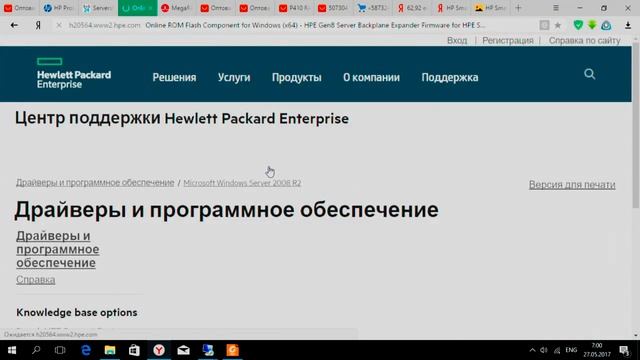Bookmark this page with the star icon
Viewport: 640px width, 360px height.
558,25
